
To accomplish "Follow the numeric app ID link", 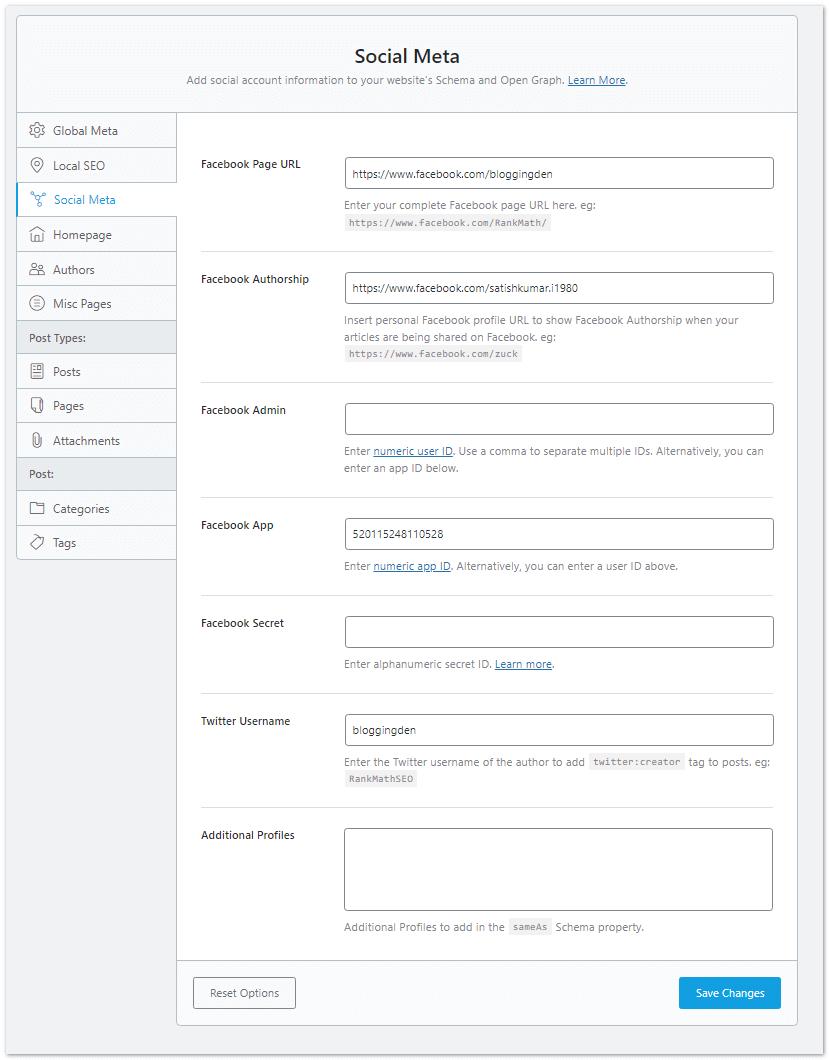I will (x=411, y=567).
